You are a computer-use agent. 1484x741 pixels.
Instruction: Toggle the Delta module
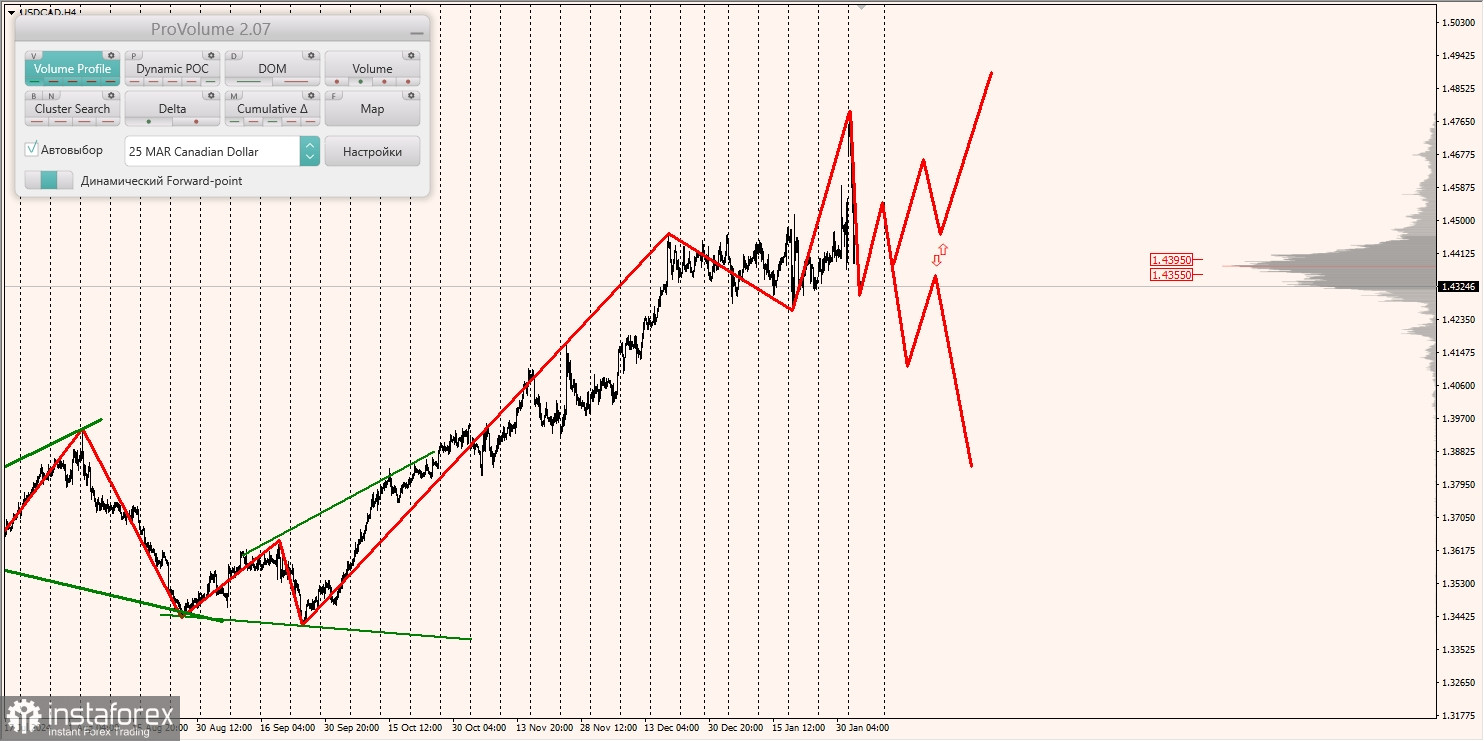click(172, 108)
